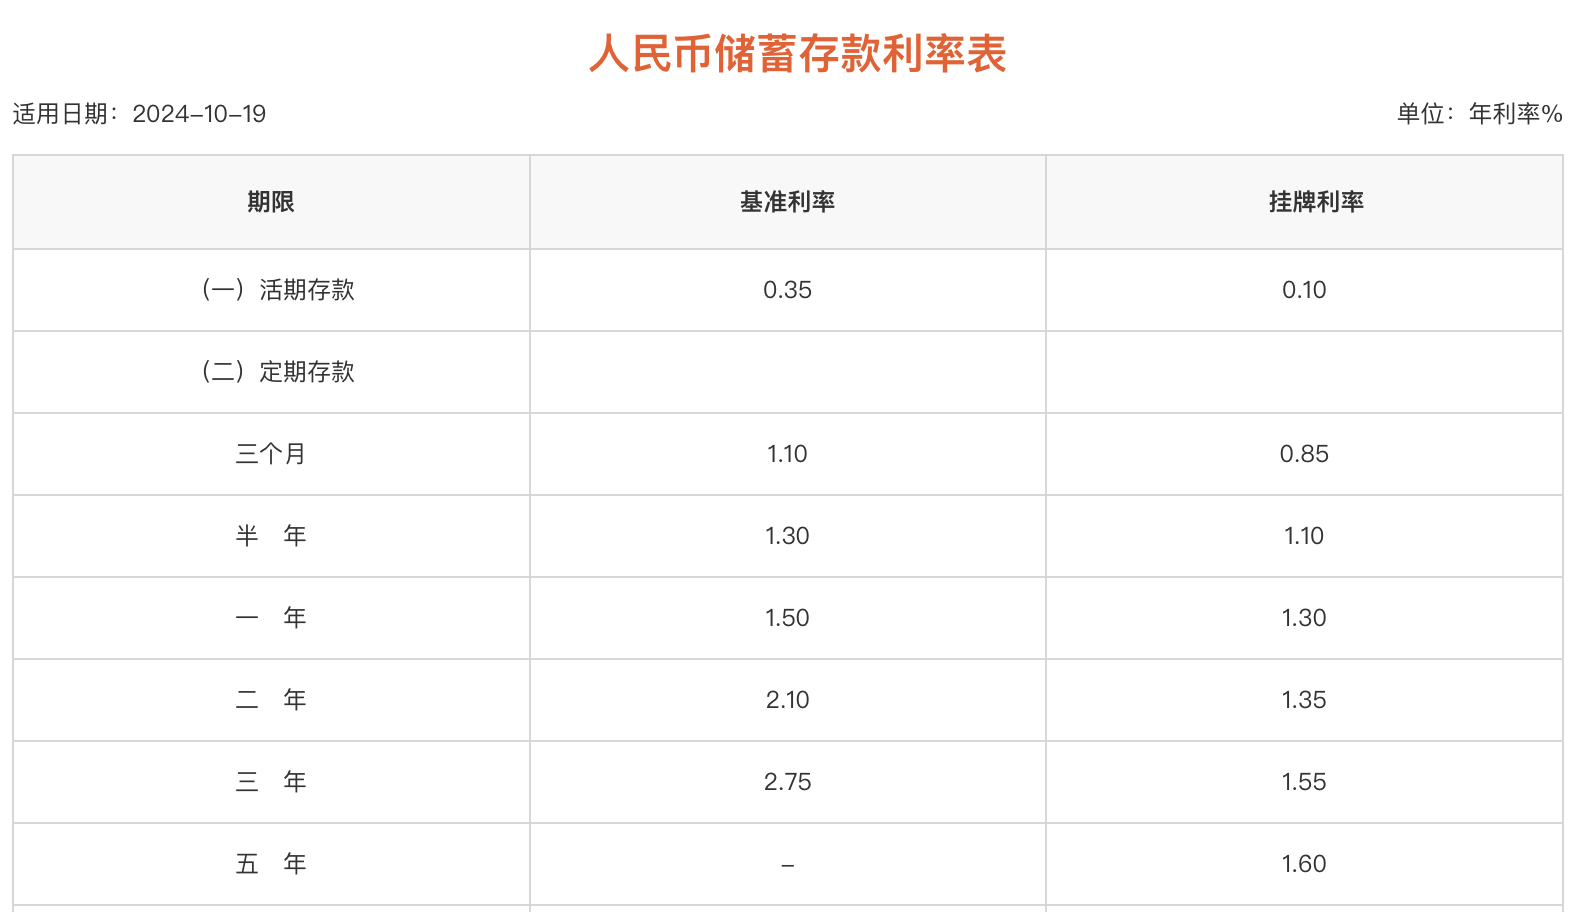1580x912 pixels.
Task: Click the 人民币储蓄存款利率表 page title
Action: point(797,54)
